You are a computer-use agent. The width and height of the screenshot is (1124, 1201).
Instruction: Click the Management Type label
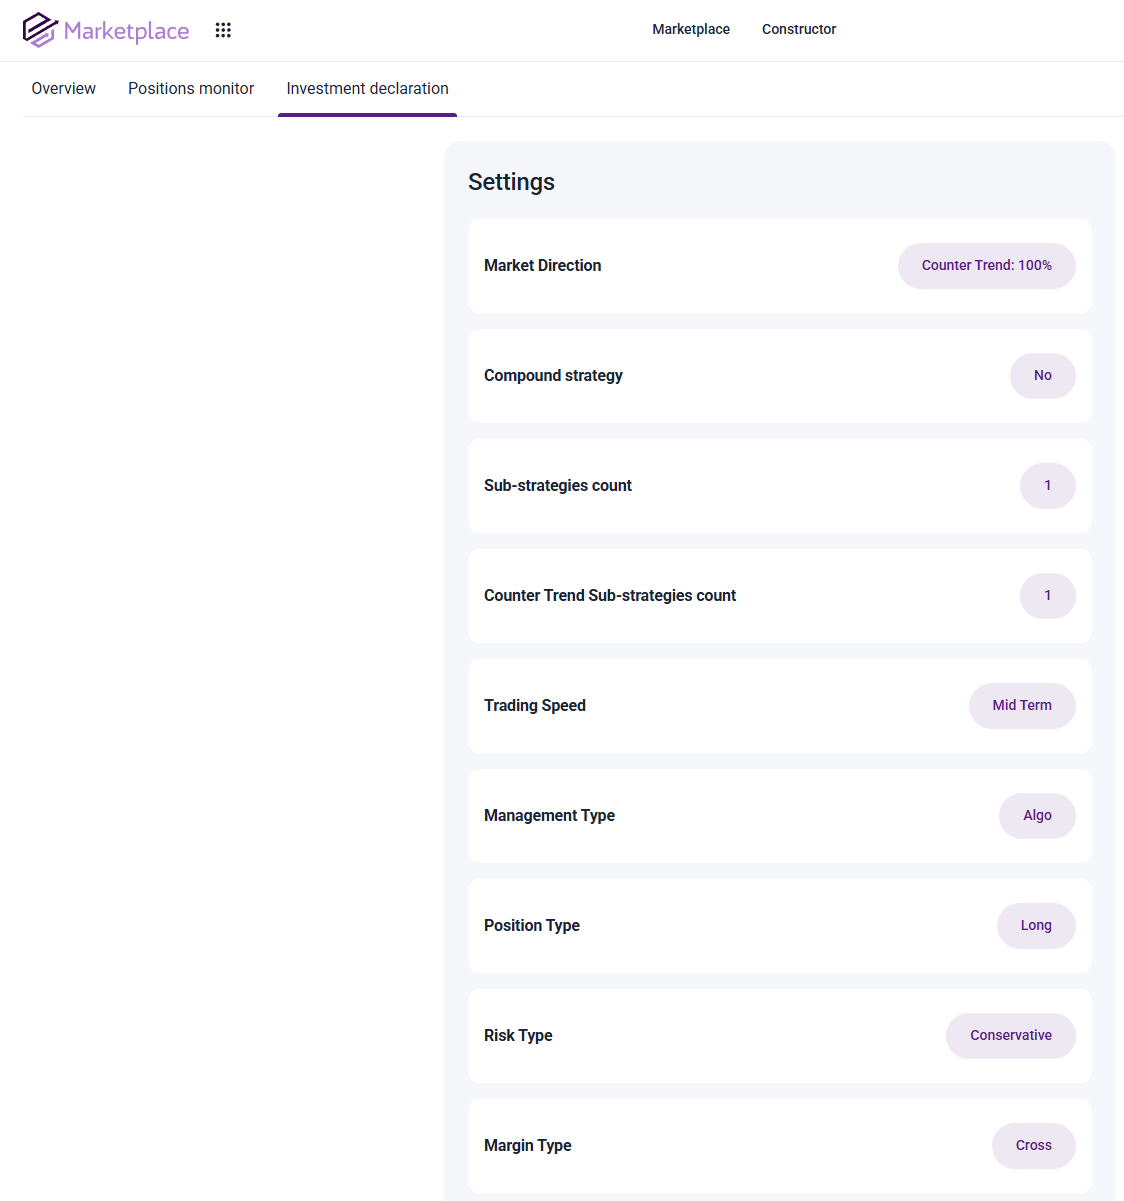(x=549, y=815)
